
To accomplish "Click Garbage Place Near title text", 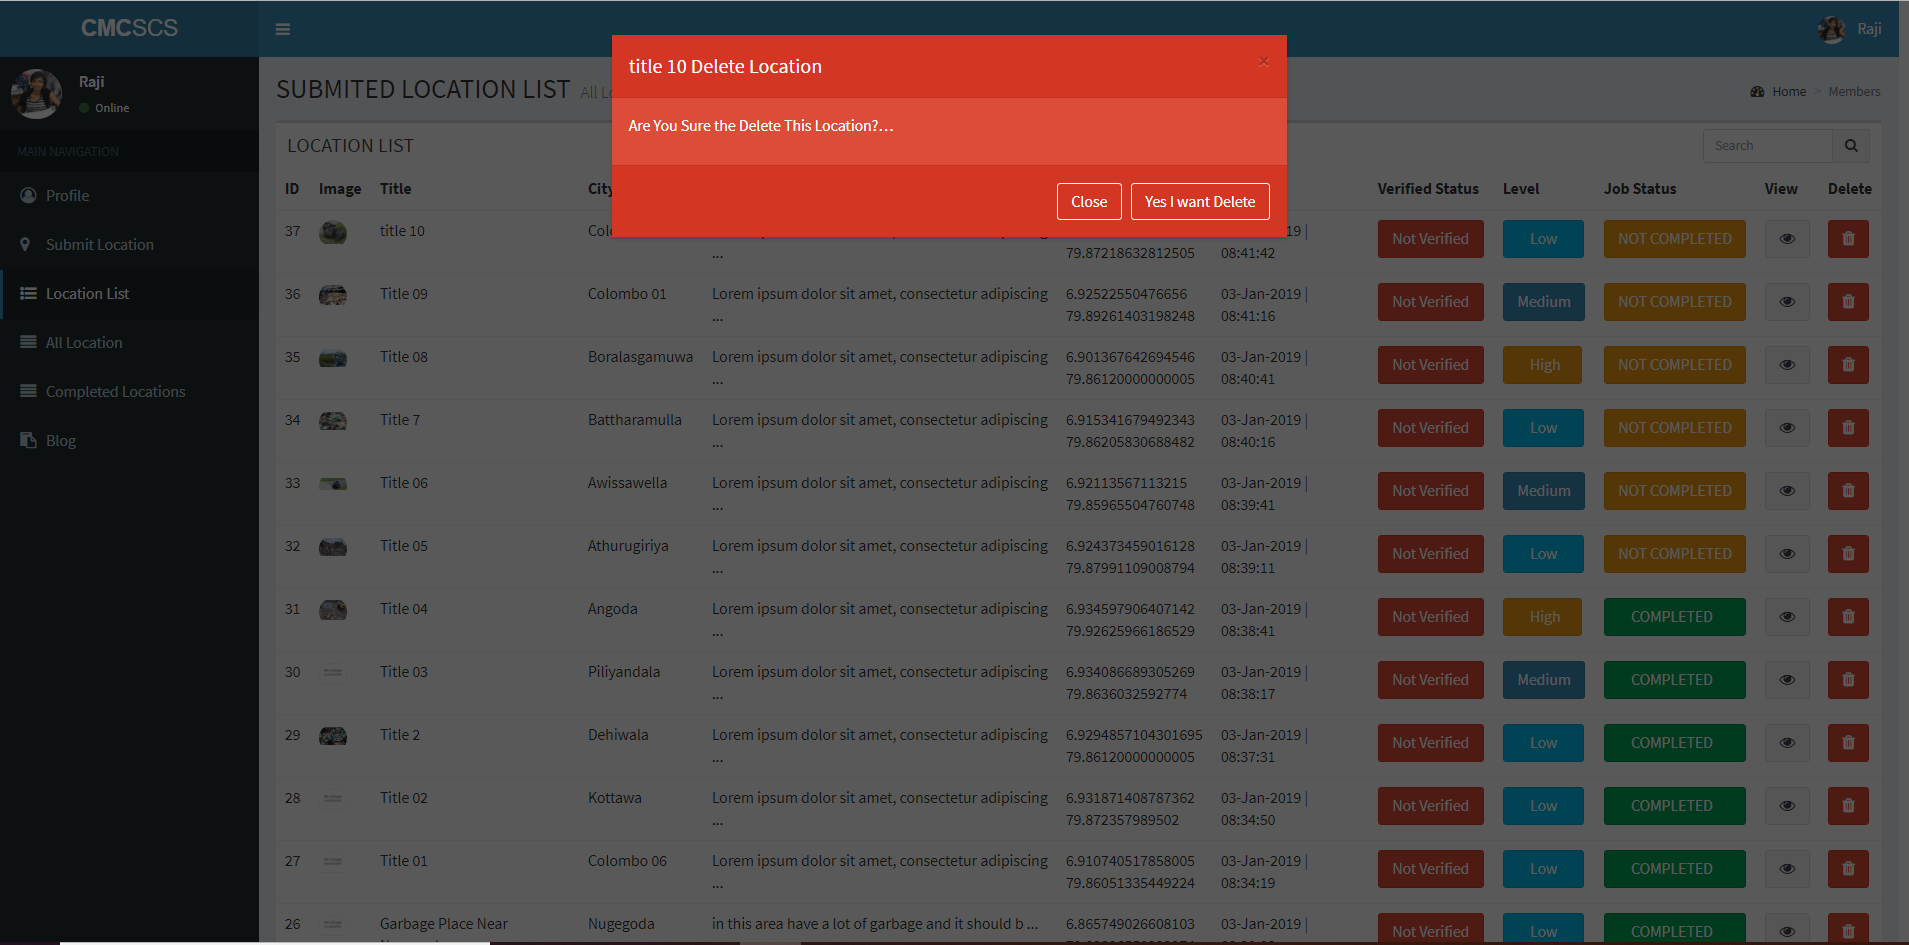I will tap(444, 924).
